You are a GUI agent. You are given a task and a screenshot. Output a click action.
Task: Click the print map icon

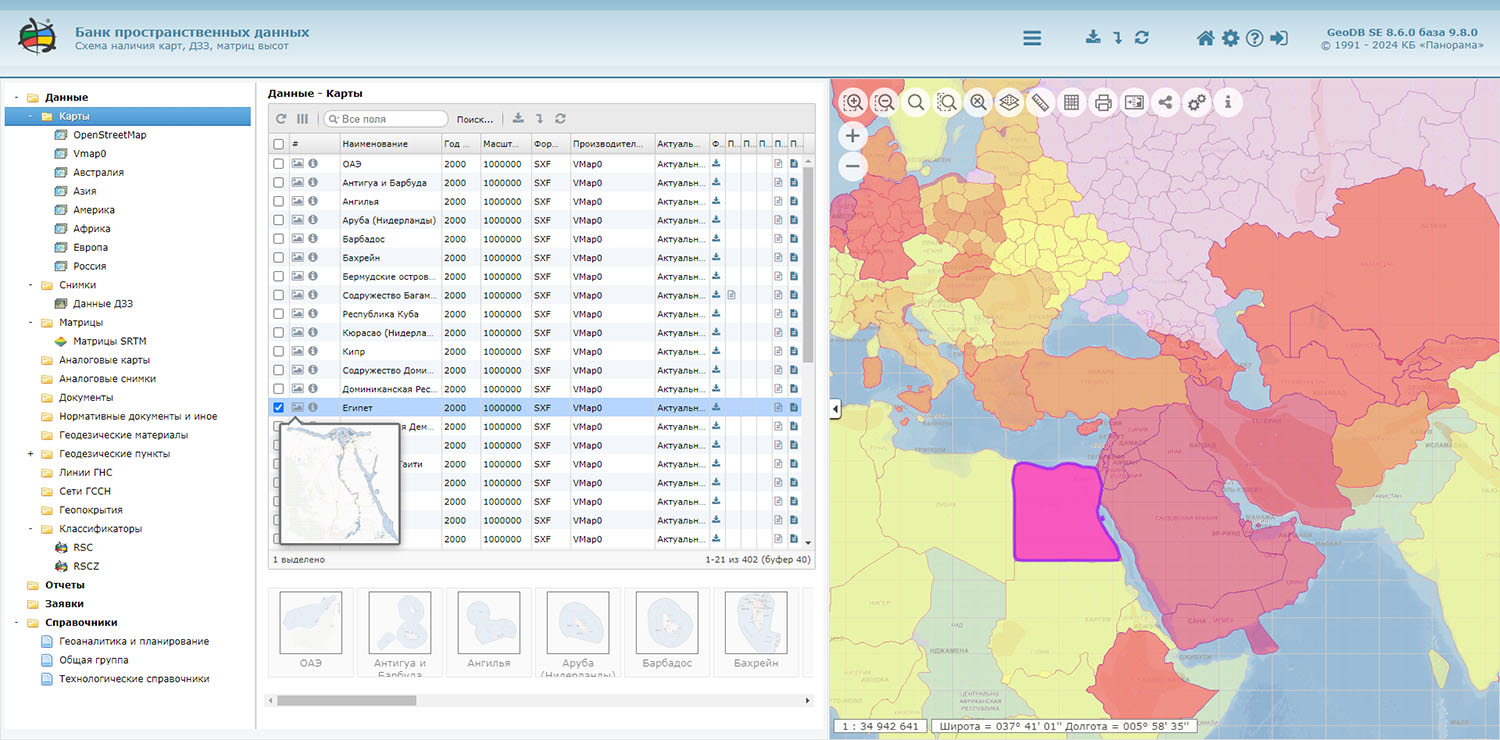click(1103, 102)
